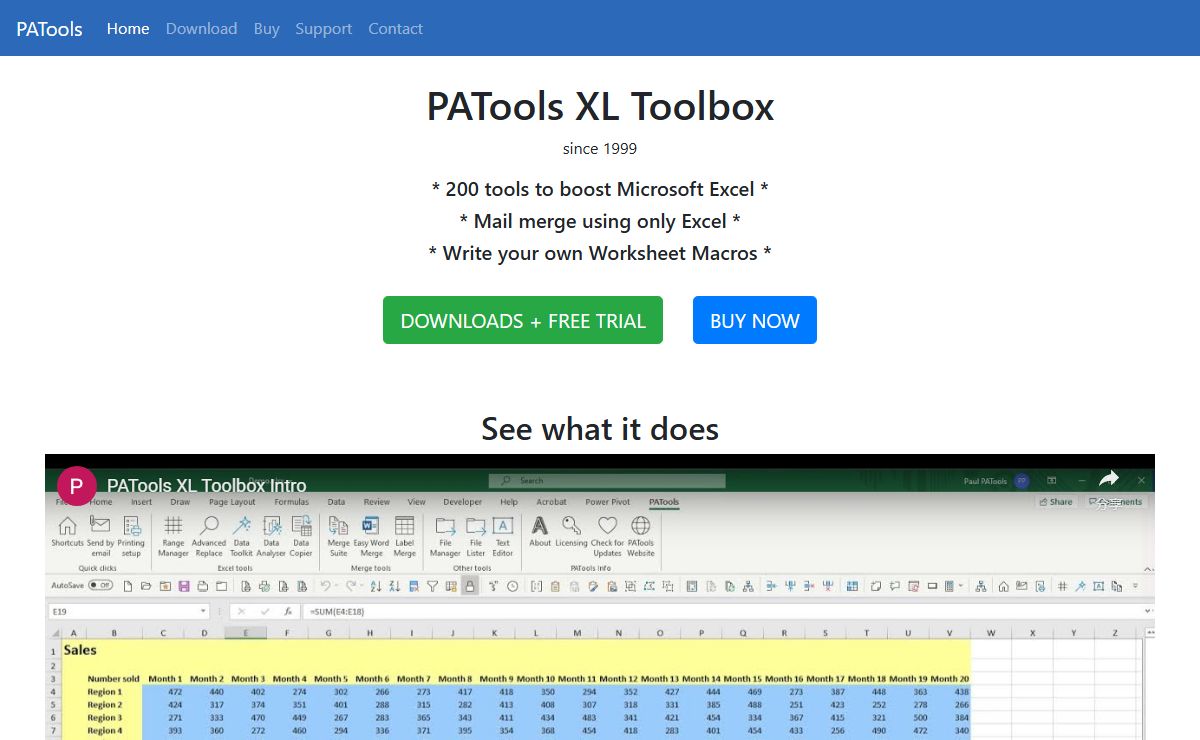The height and width of the screenshot is (740, 1200).
Task: Click the Month 10 column heading
Action: click(536, 679)
